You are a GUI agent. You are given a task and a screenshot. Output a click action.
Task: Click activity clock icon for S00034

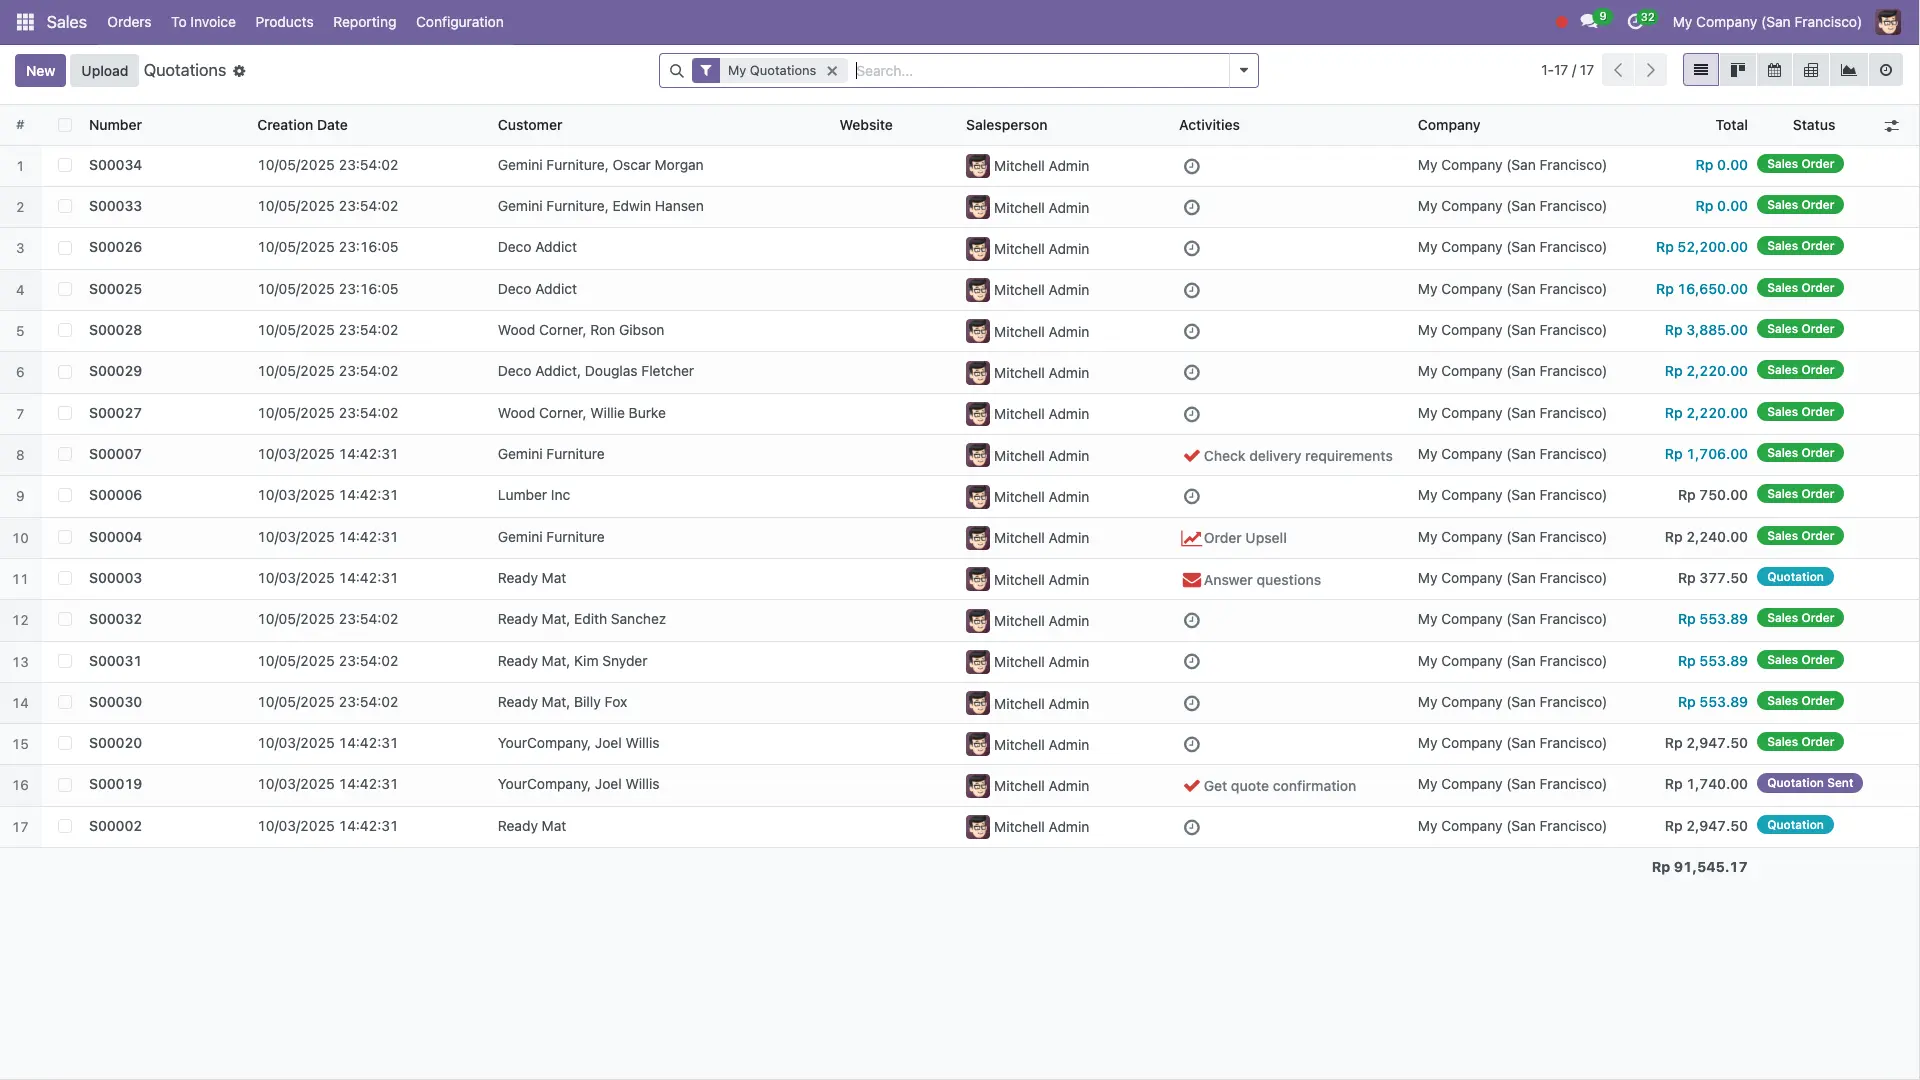pos(1191,166)
